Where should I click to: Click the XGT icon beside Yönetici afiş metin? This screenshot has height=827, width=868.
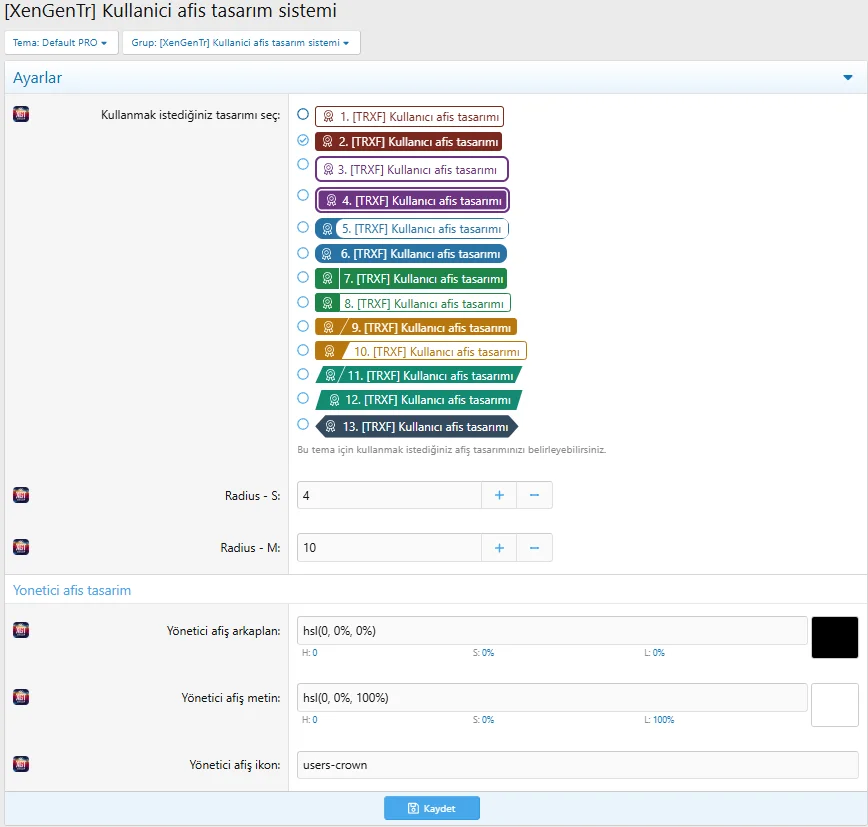click(21, 697)
